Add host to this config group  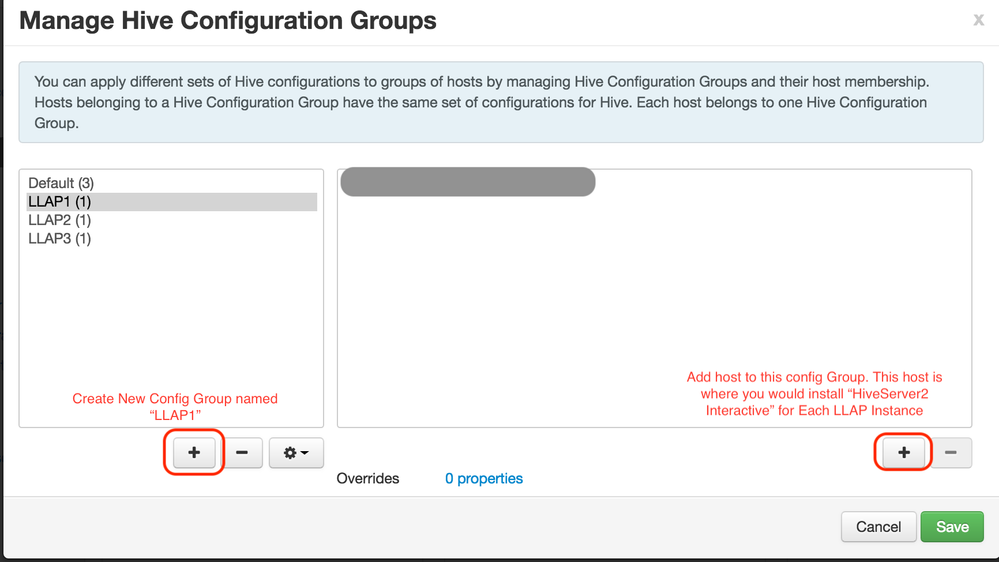pyautogui.click(x=903, y=452)
